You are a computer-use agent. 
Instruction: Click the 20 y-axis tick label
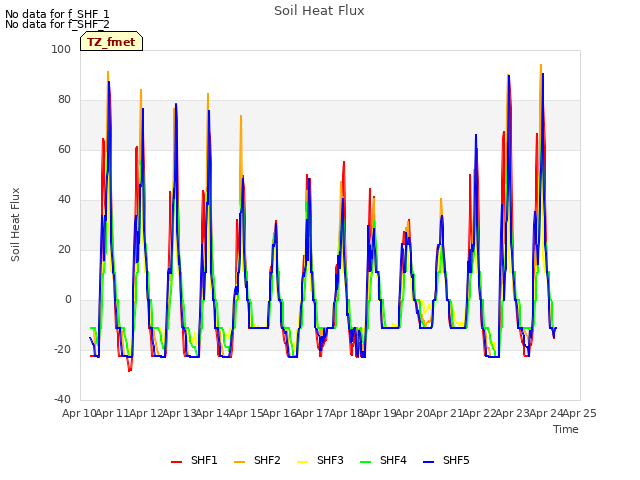pyautogui.click(x=64, y=249)
